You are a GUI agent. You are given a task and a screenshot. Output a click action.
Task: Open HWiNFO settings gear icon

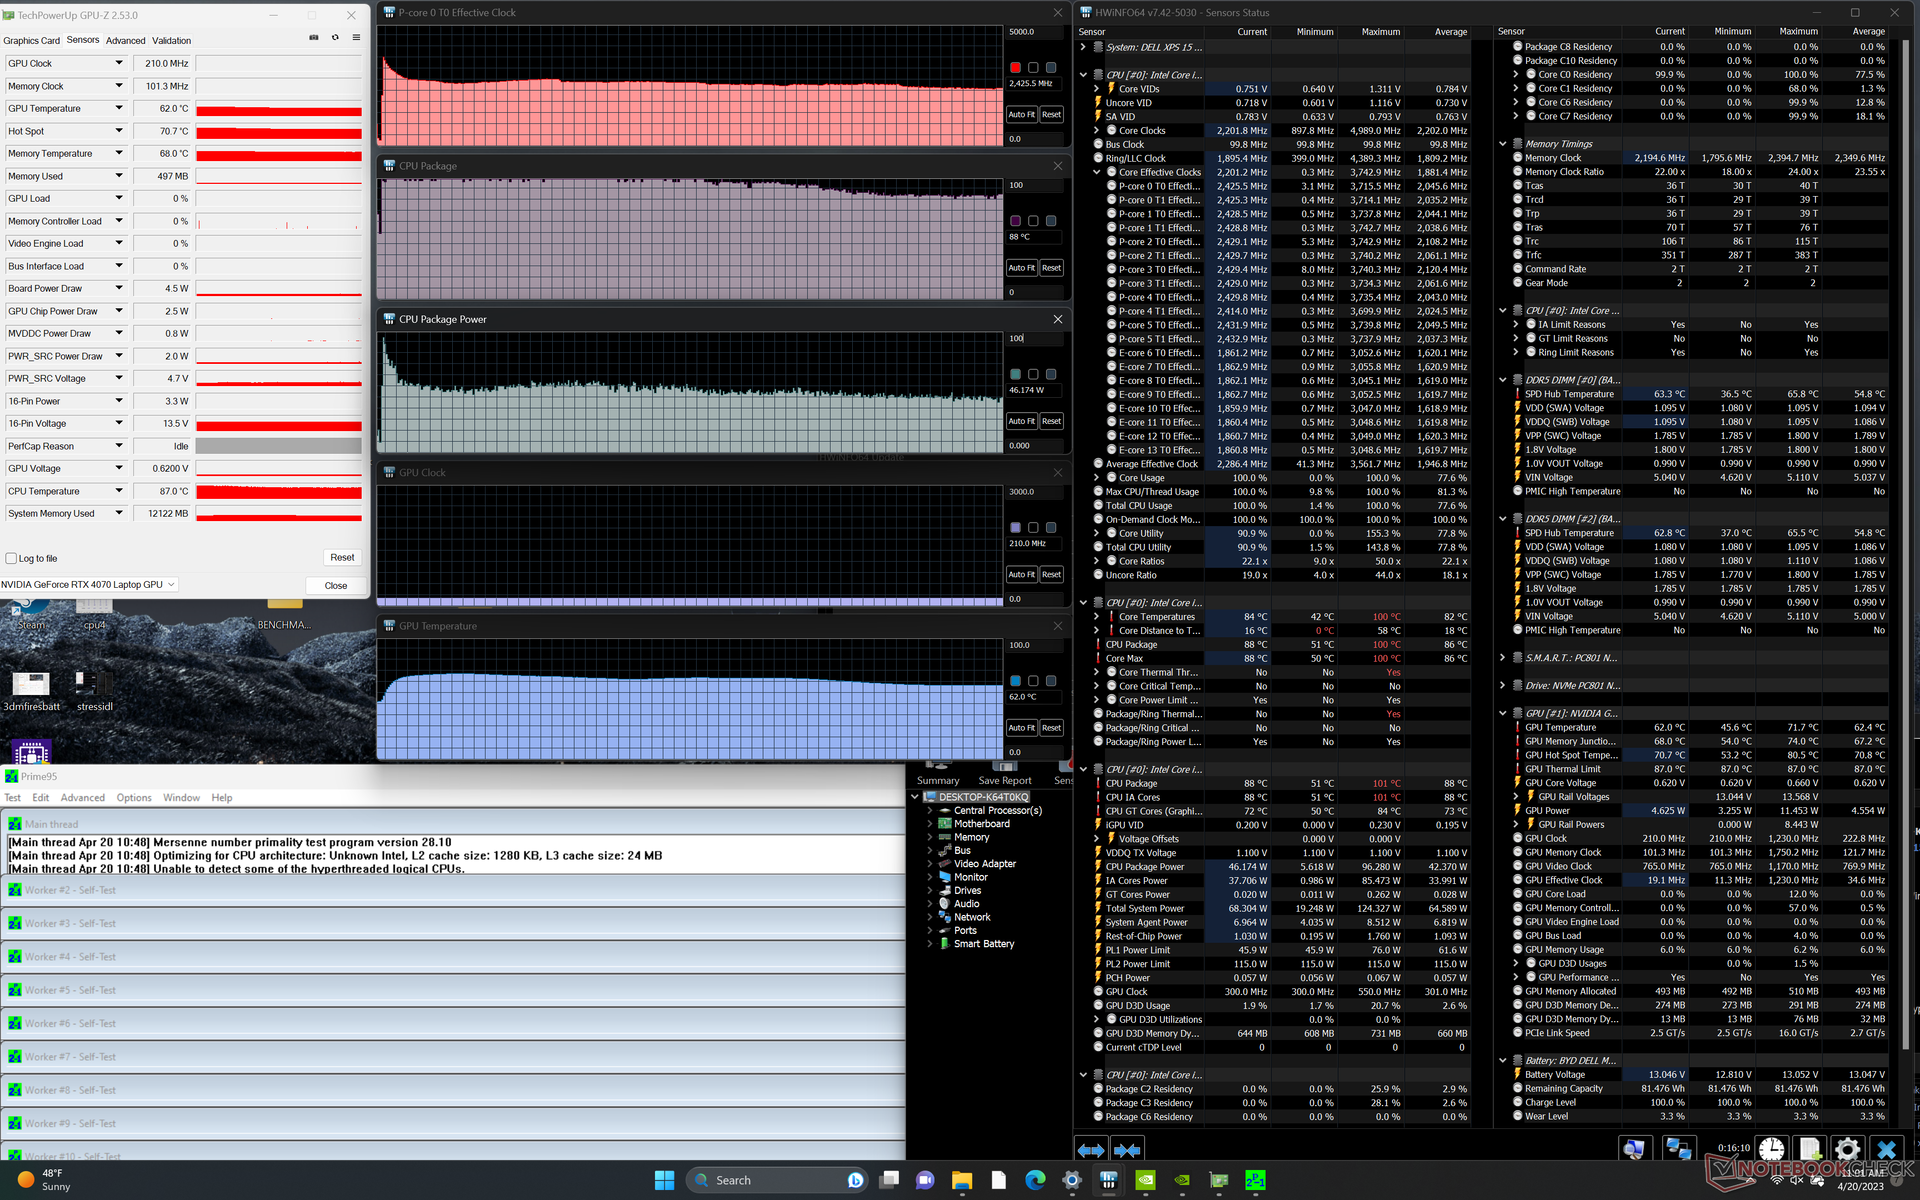(x=1848, y=1149)
